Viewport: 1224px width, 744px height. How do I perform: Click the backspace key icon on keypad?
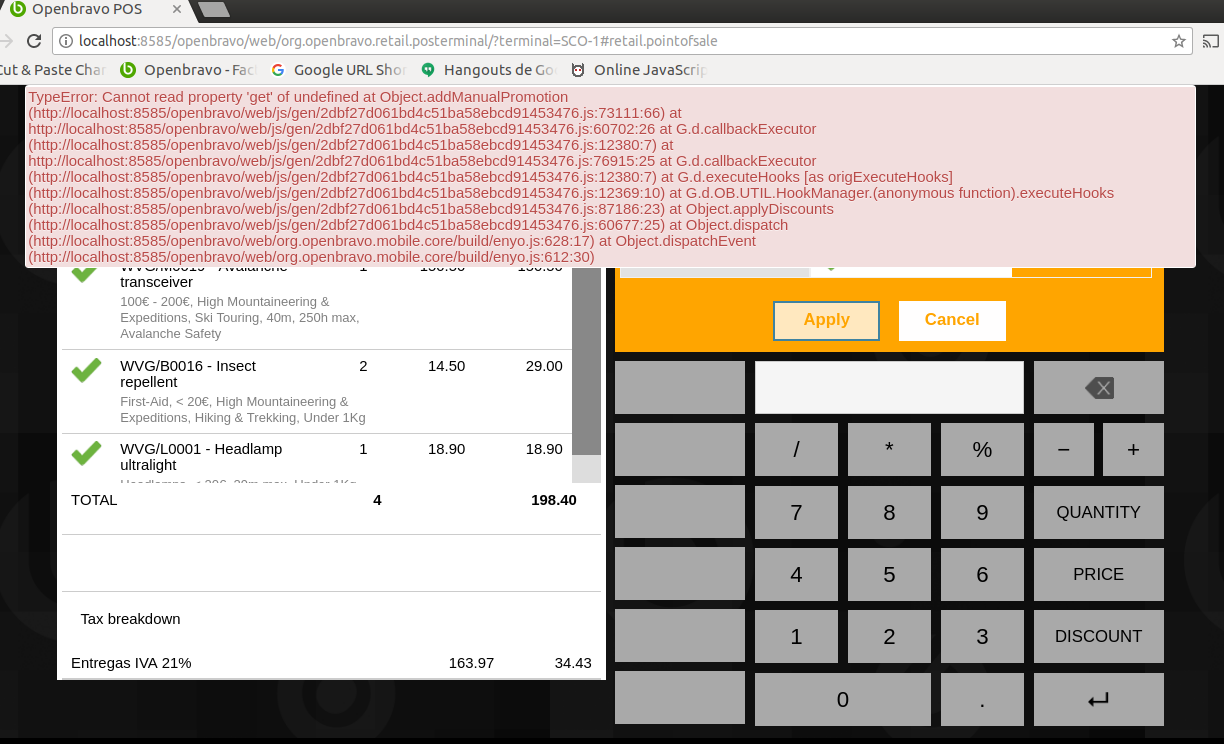click(x=1098, y=387)
